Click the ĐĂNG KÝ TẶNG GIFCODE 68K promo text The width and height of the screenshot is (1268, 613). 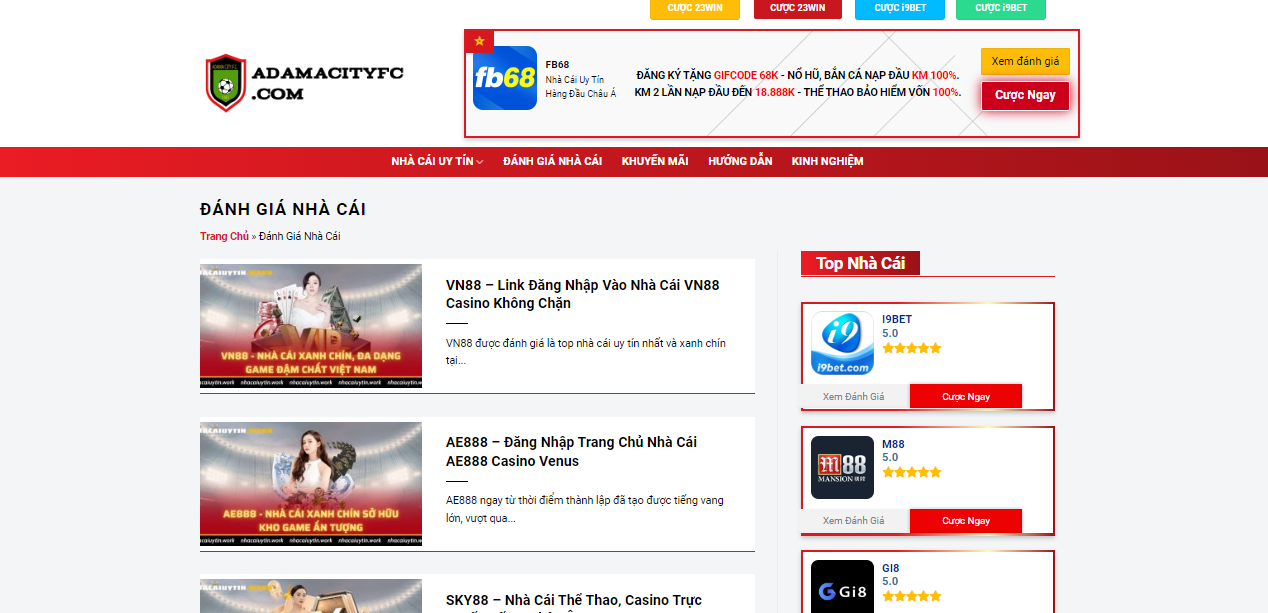point(797,75)
